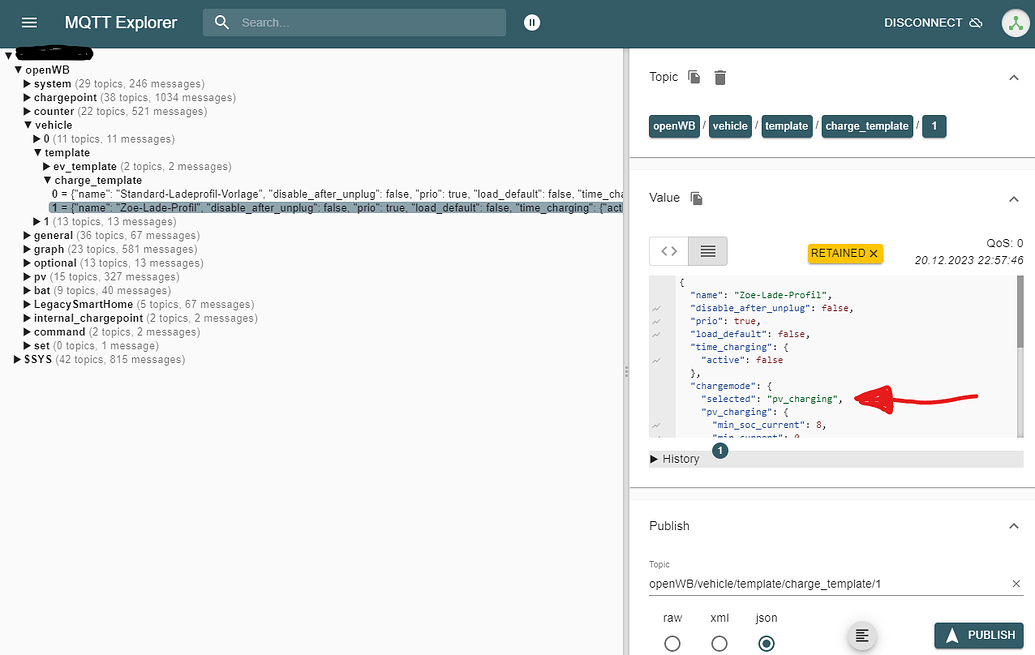Click the PUBLISH button
Viewport: 1035px width, 655px height.
point(979,635)
